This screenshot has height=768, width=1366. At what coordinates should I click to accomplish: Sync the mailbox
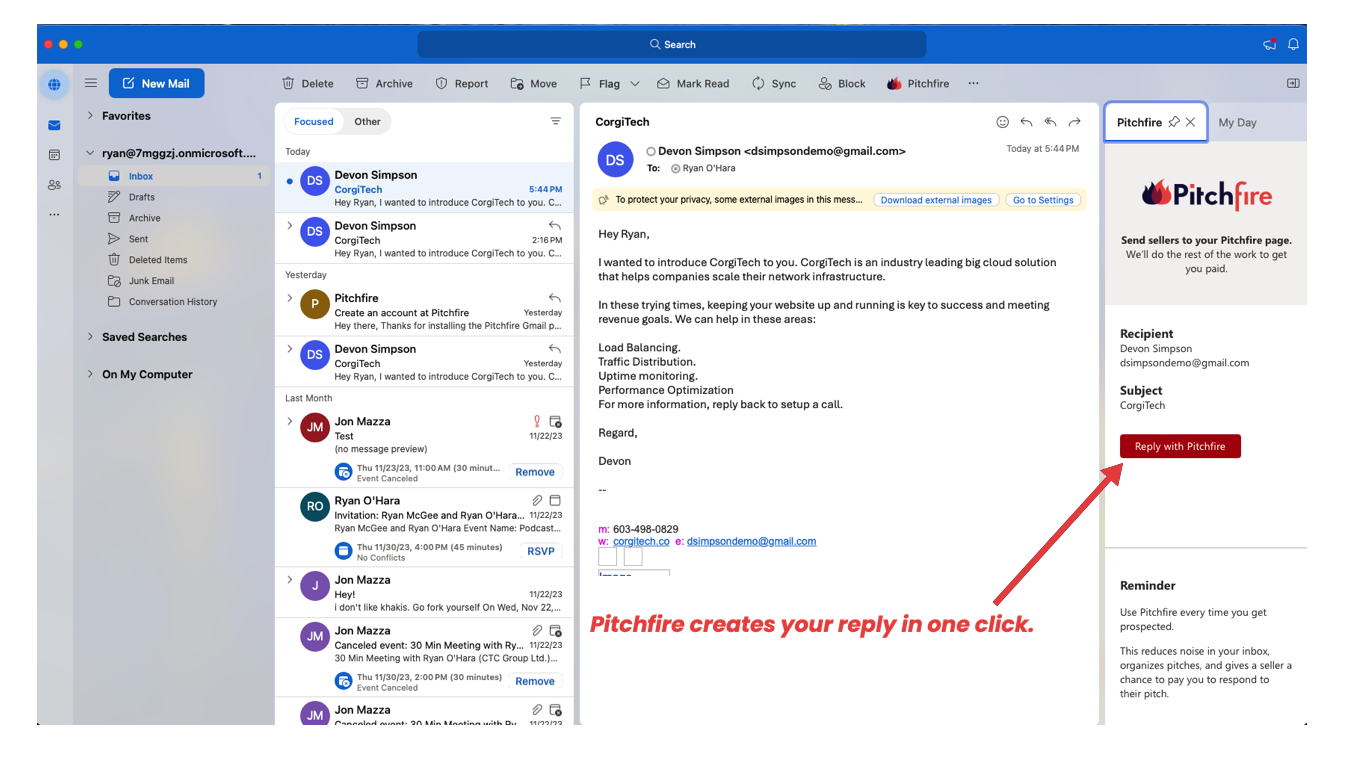coord(774,84)
